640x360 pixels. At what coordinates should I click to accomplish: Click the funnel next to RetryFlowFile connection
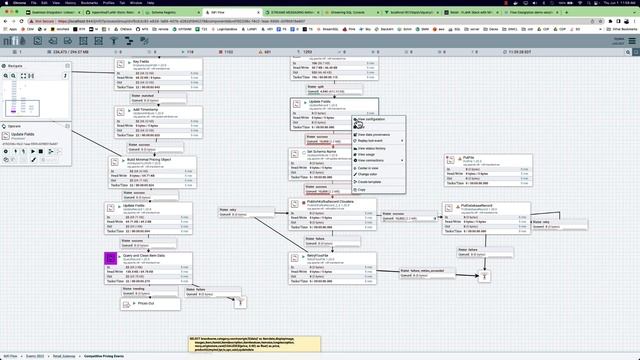484,276
